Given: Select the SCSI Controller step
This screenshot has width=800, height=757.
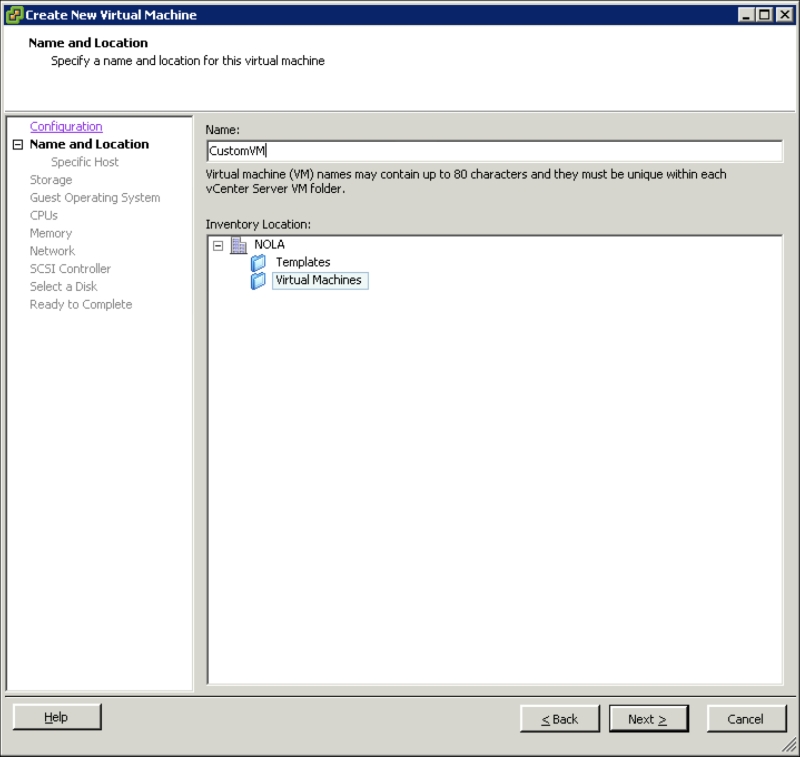Looking at the screenshot, I should pyautogui.click(x=70, y=269).
